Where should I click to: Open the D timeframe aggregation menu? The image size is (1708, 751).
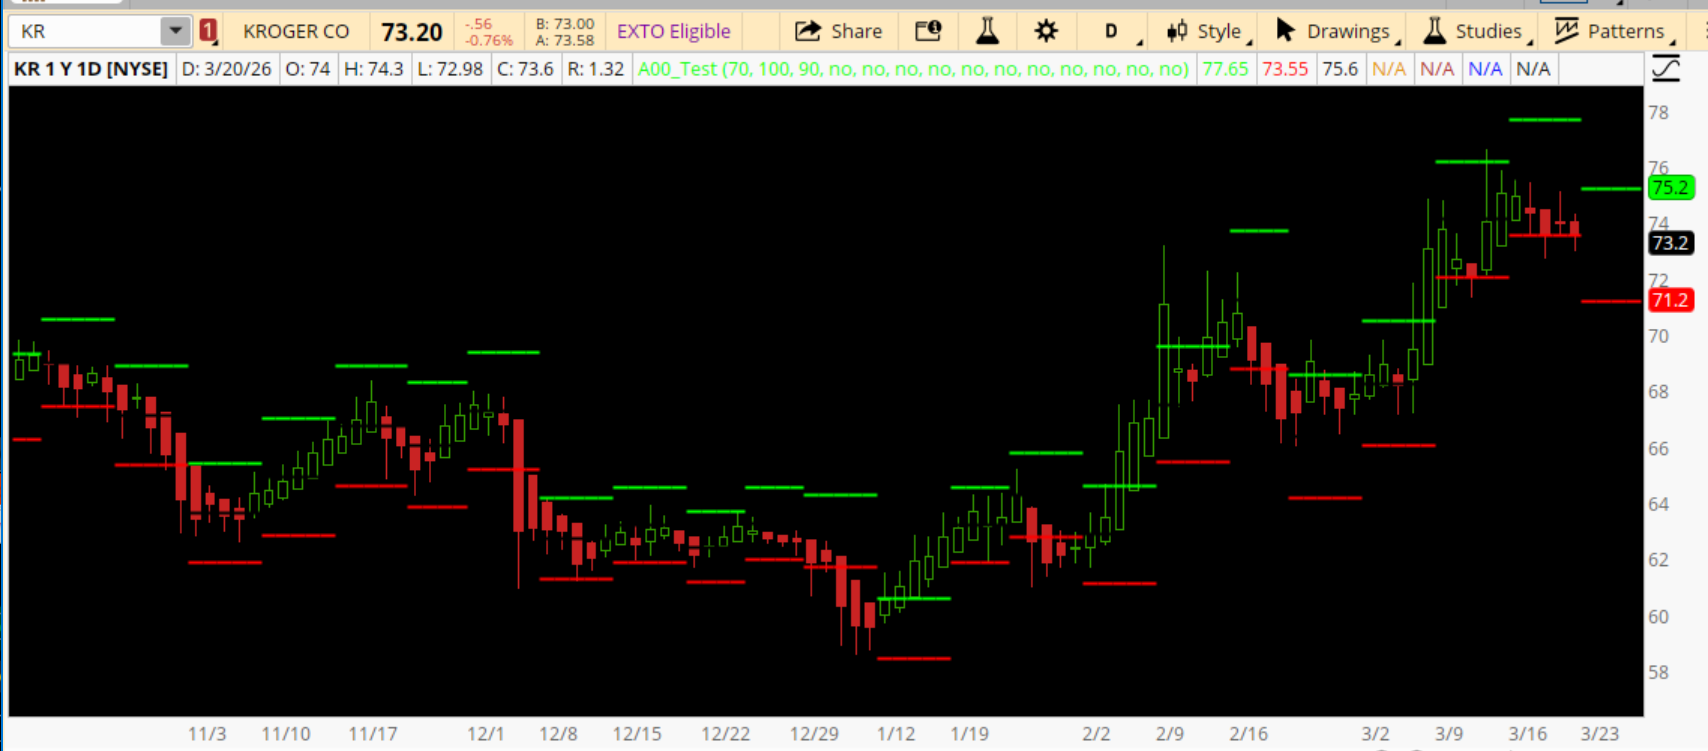point(1111,31)
